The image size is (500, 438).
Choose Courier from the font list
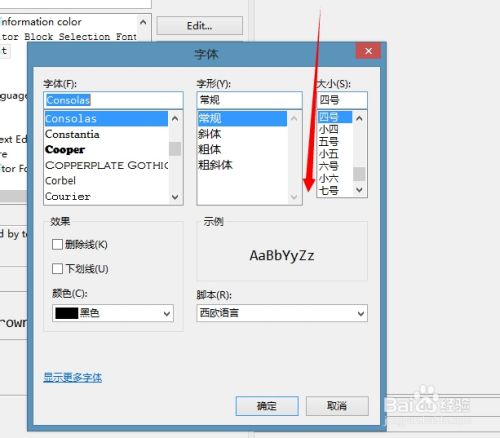tap(68, 196)
